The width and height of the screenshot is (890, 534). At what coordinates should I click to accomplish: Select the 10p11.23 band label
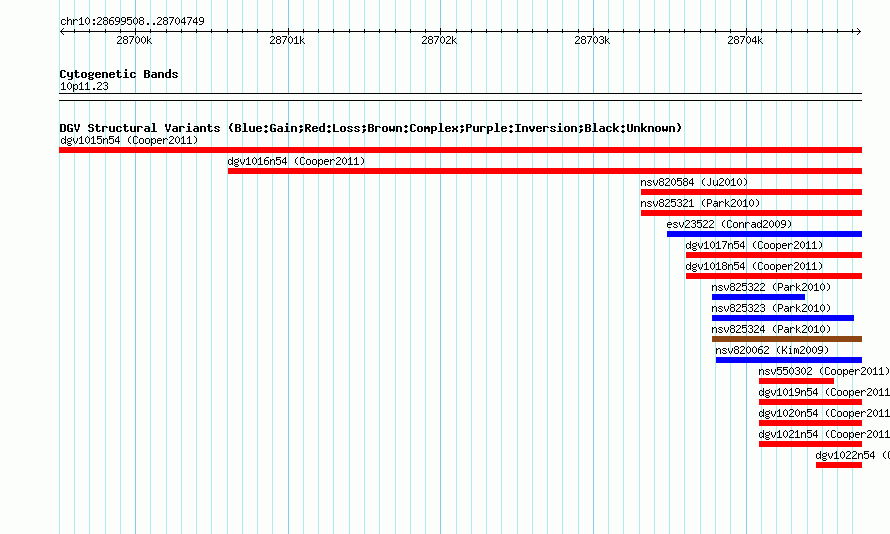84,86
